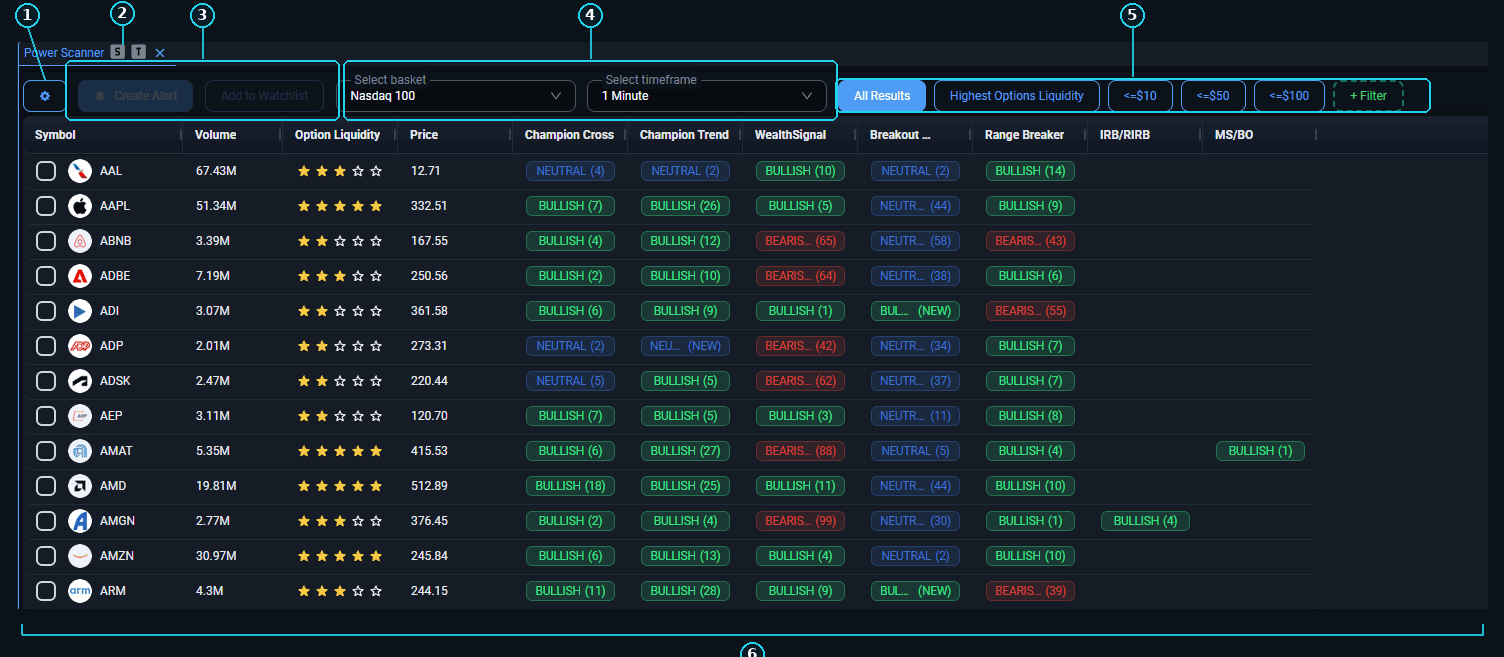Click the AMGN company logo
The image size is (1504, 657).
tap(80, 521)
